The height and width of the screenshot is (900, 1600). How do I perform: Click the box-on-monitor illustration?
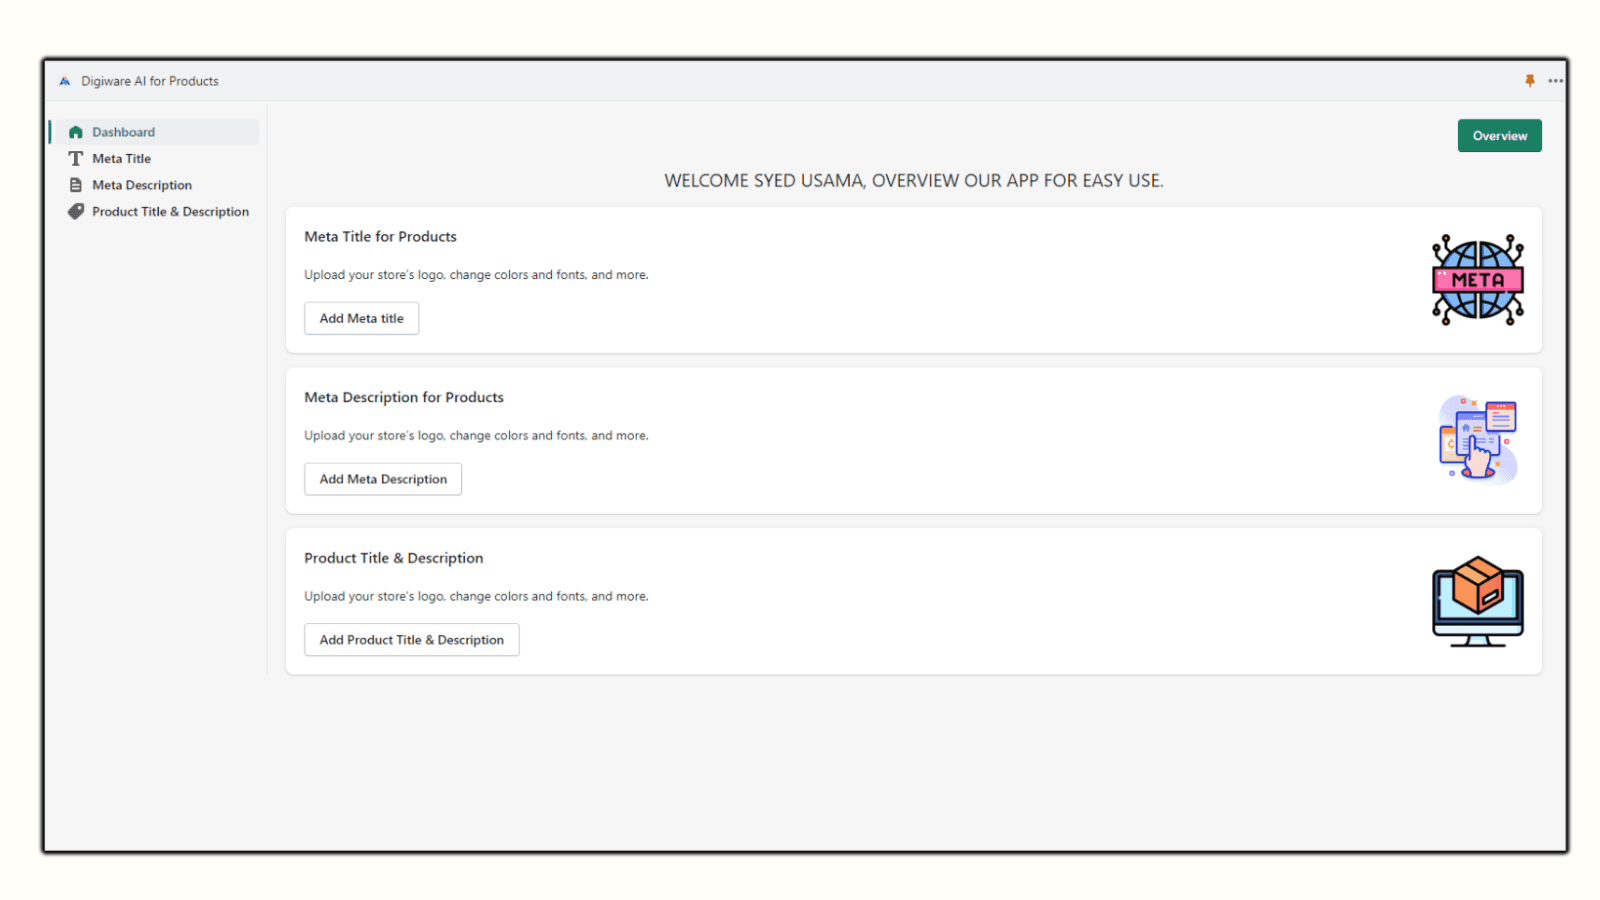(x=1477, y=601)
